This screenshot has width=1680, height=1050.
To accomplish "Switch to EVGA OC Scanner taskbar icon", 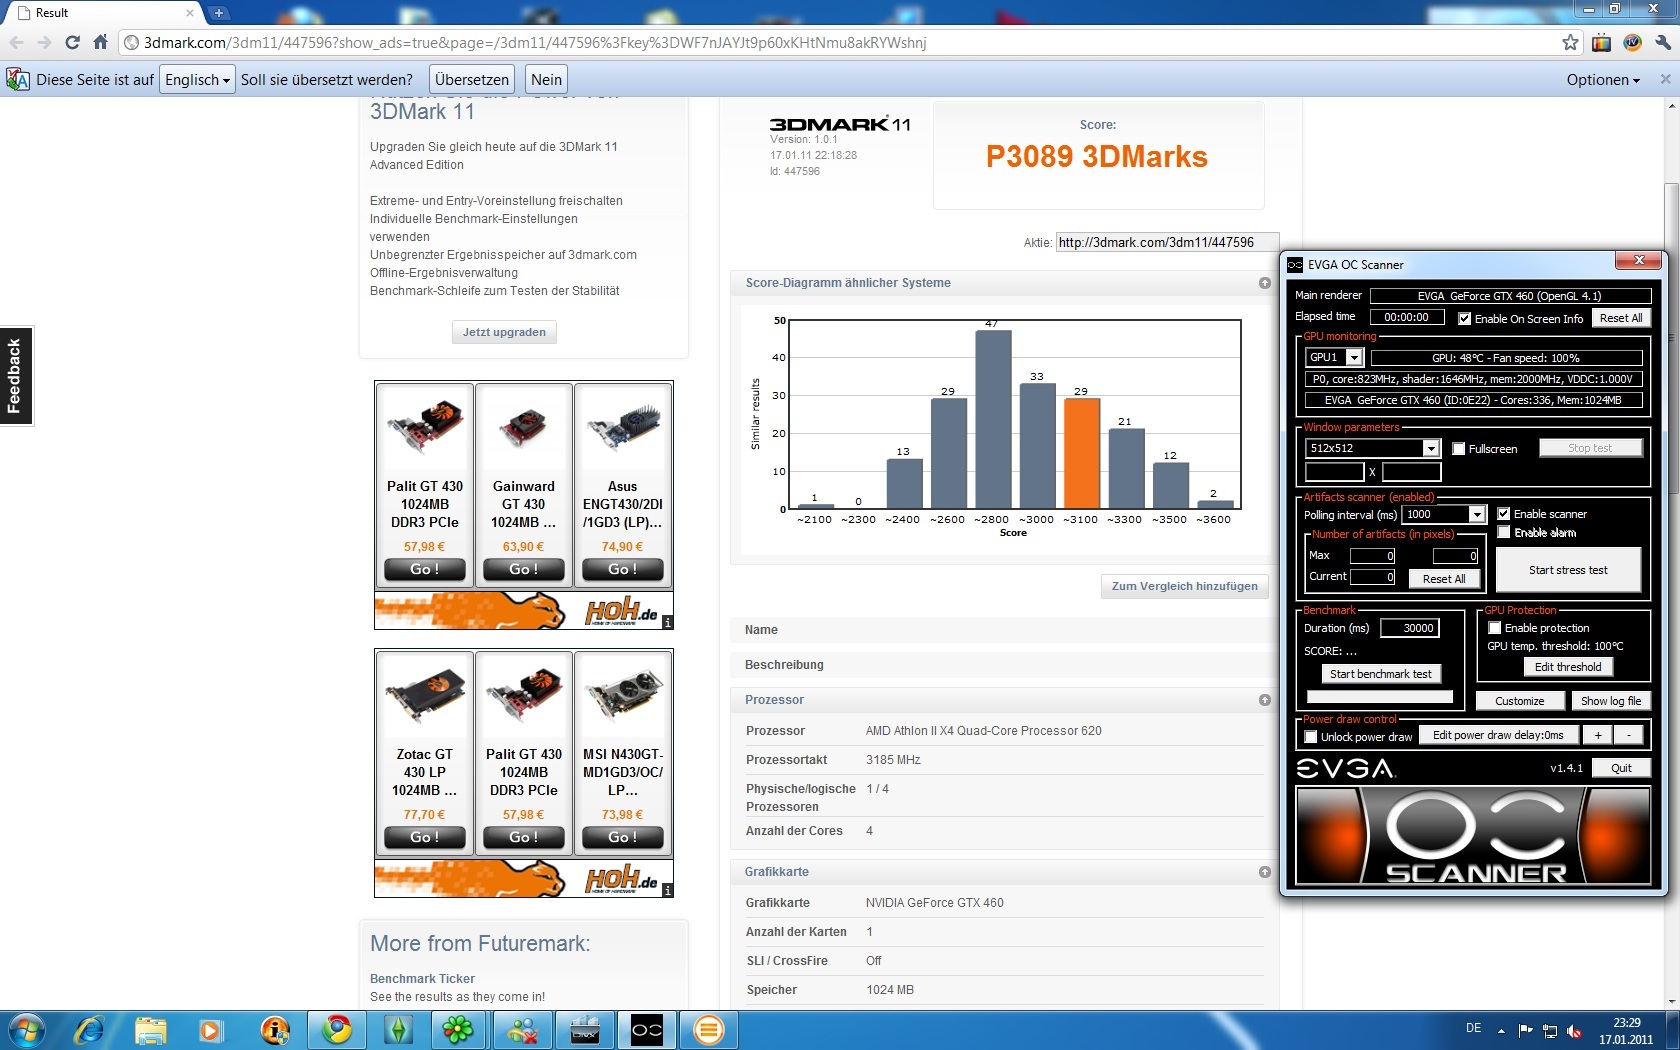I will coord(647,1029).
